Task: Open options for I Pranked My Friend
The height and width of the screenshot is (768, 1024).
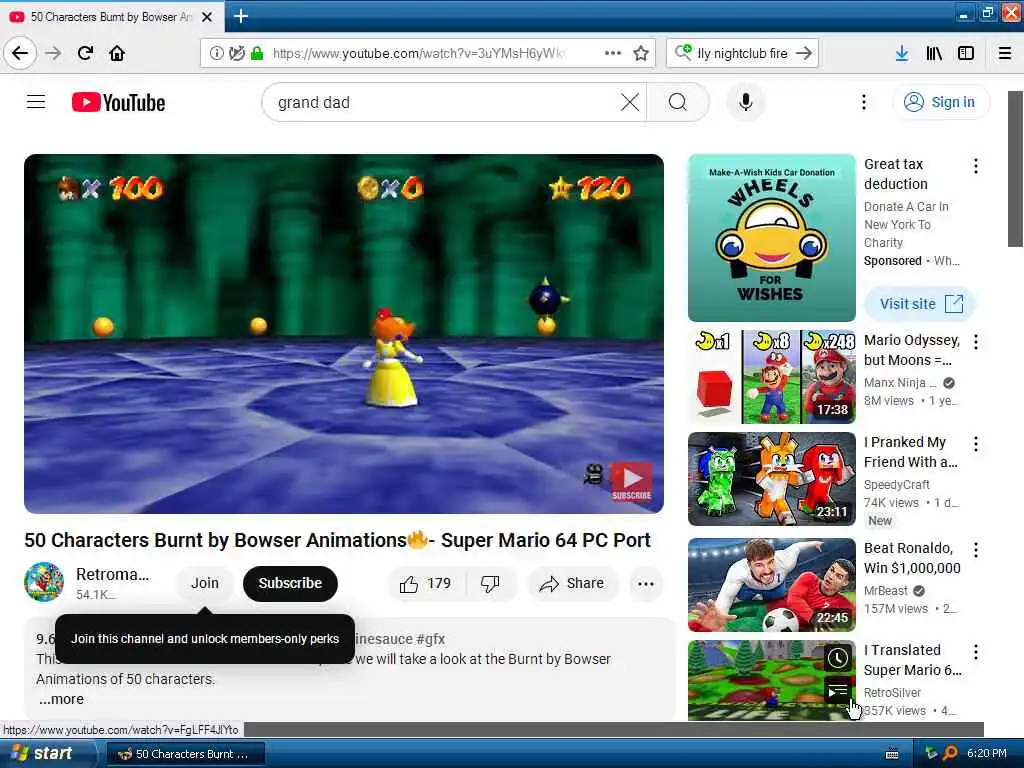Action: click(x=976, y=444)
